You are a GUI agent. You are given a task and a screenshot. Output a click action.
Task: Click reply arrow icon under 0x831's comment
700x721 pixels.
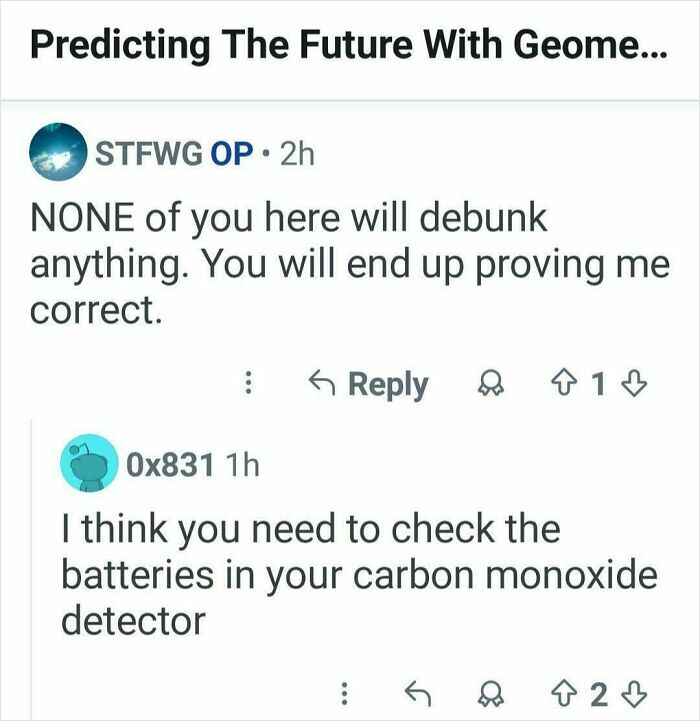point(418,693)
